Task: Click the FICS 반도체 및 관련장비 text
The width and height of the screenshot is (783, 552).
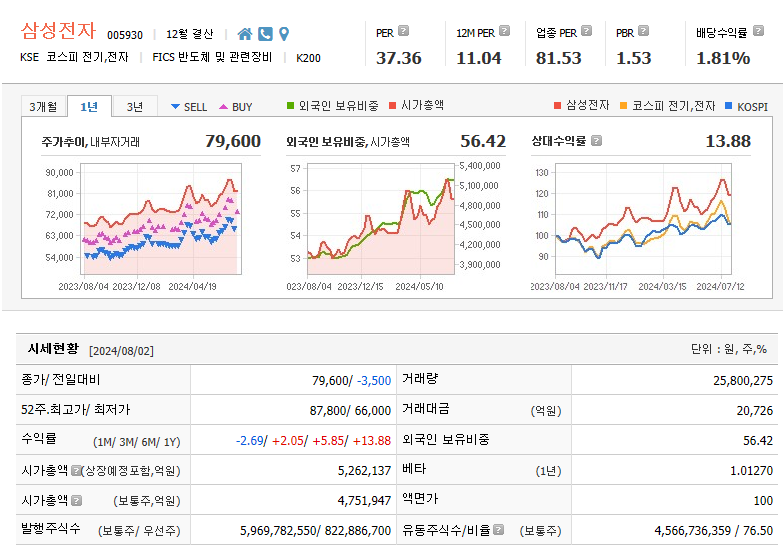Action: pyautogui.click(x=212, y=57)
